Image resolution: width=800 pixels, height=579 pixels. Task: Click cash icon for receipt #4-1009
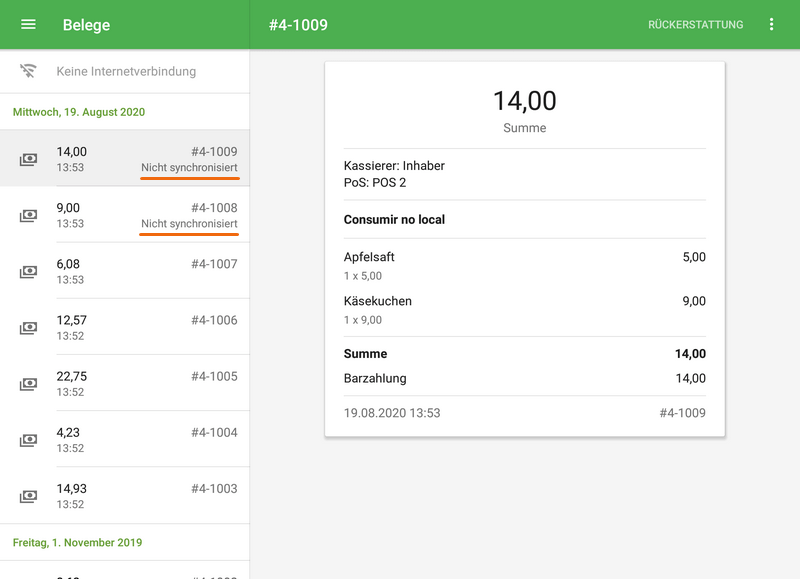point(28,159)
